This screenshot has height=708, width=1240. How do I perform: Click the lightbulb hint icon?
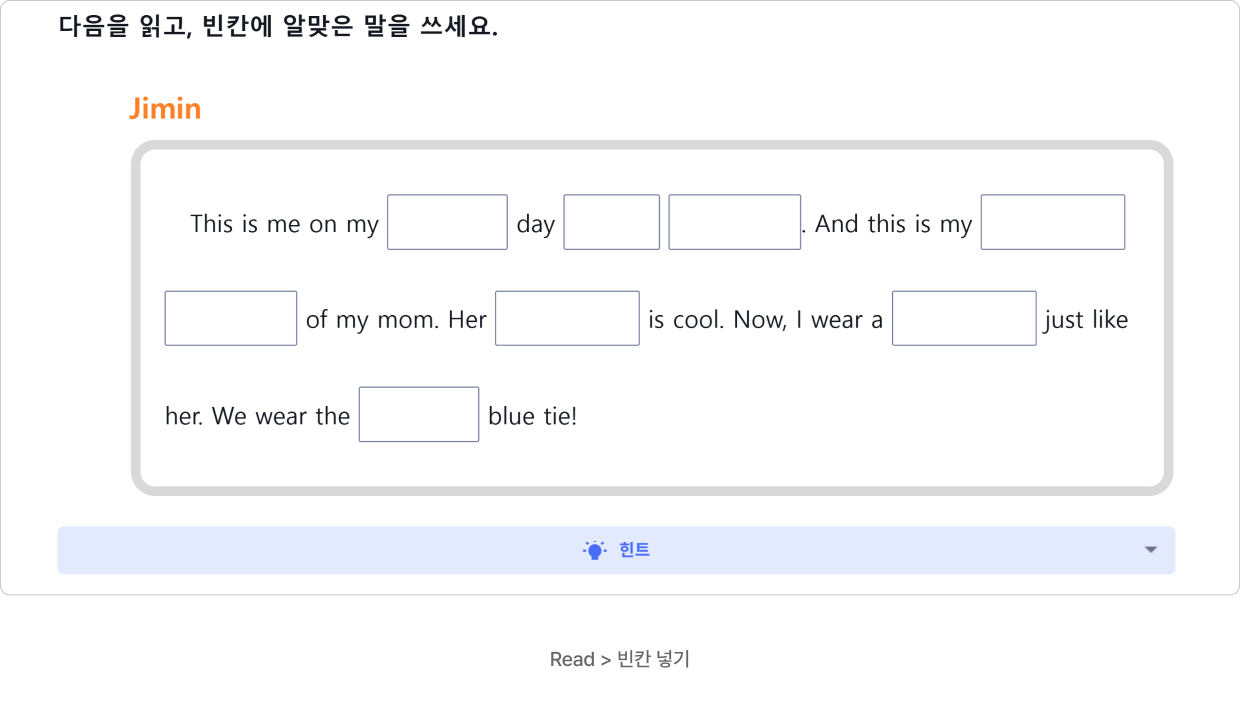pos(595,550)
